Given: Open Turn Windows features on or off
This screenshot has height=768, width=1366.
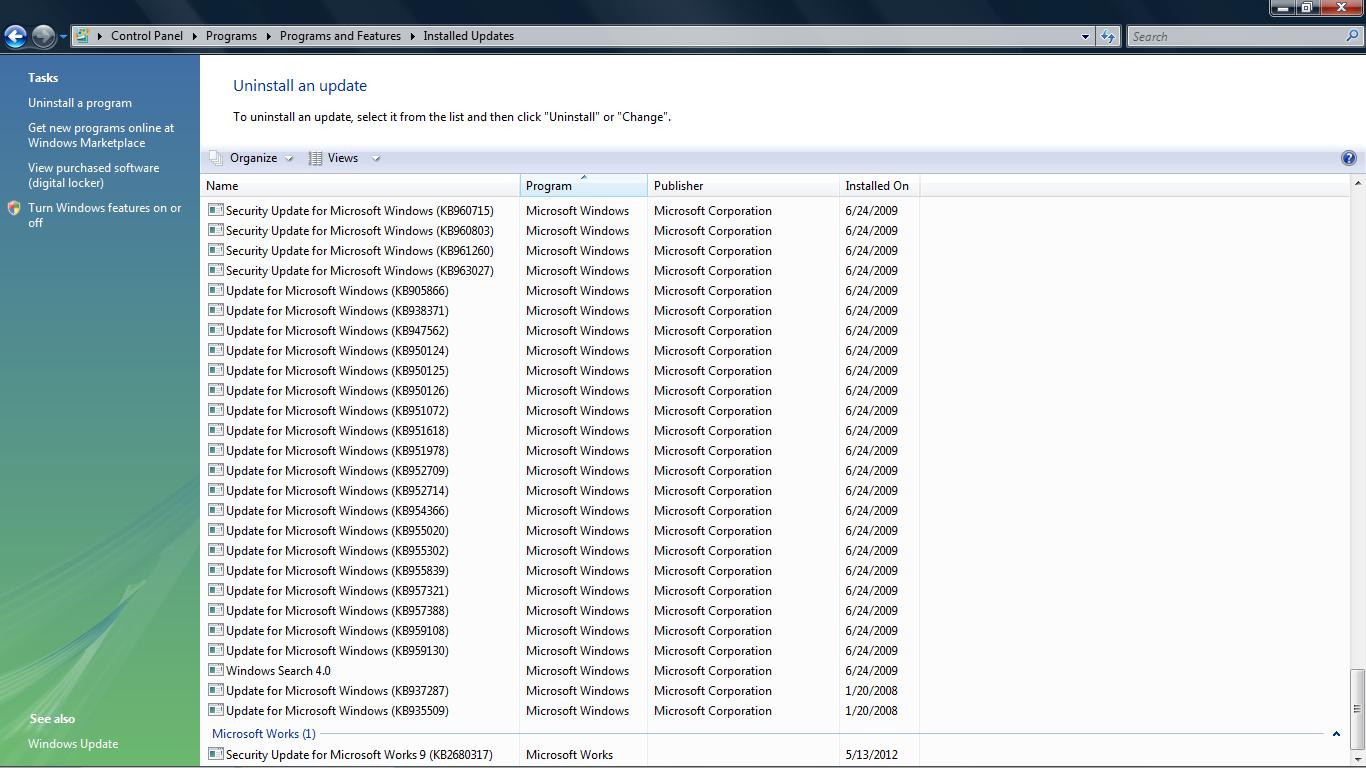Looking at the screenshot, I should click(104, 215).
